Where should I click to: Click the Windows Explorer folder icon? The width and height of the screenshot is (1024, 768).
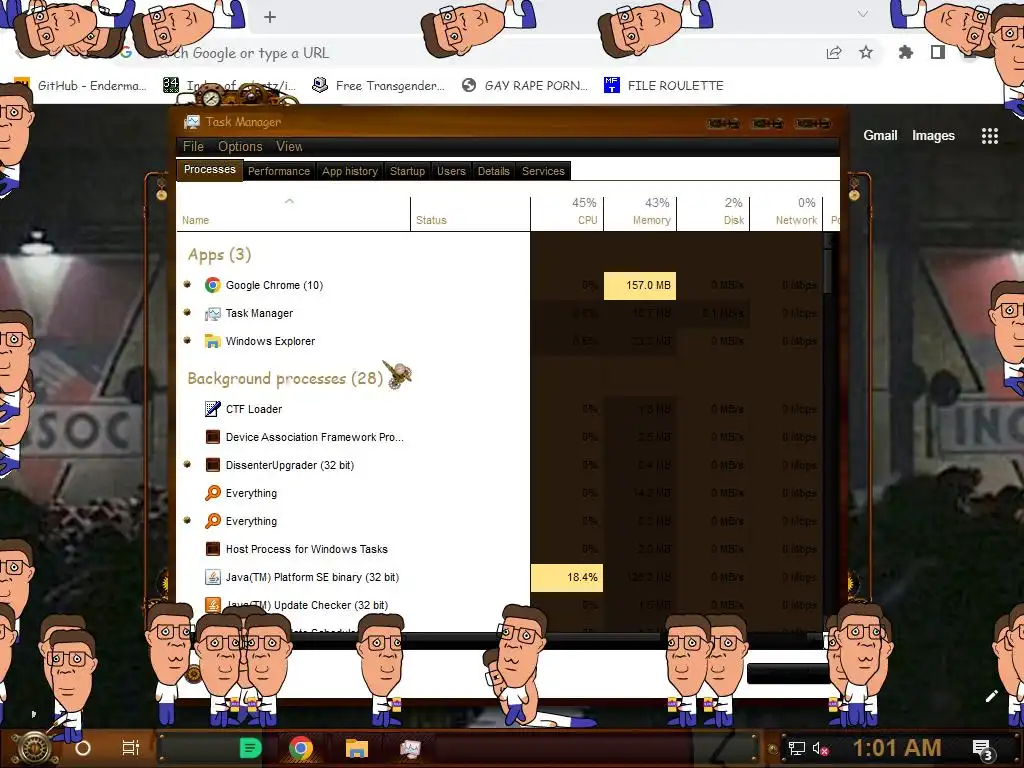[212, 341]
